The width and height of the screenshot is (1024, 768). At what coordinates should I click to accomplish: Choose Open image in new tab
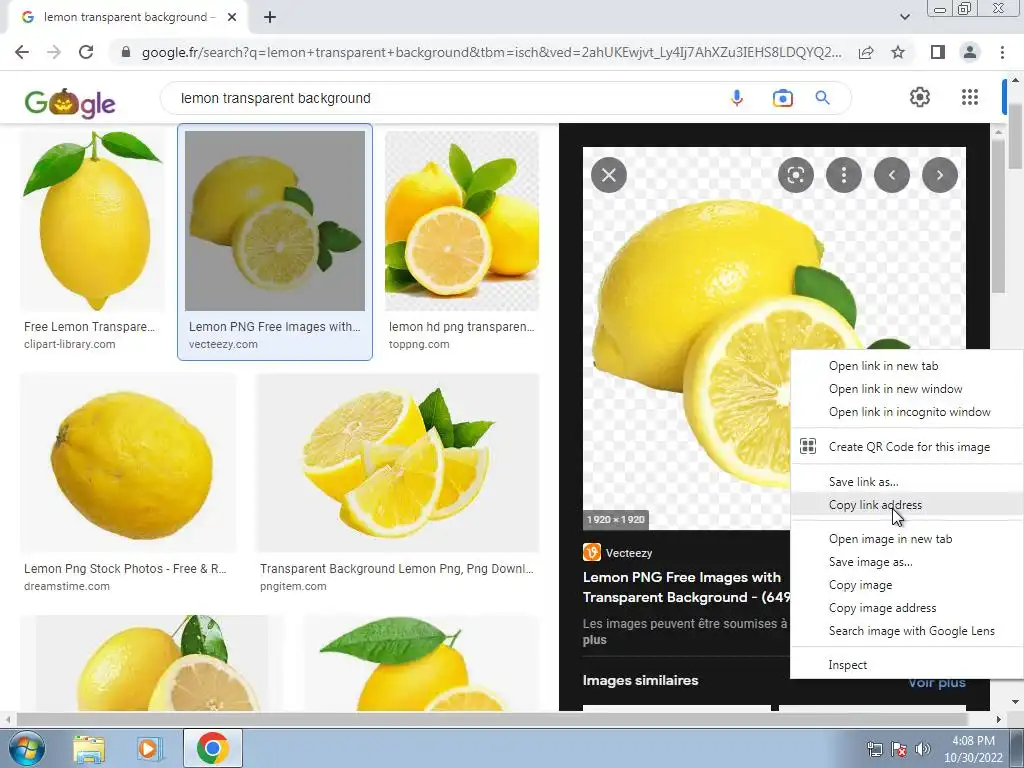click(x=906, y=539)
